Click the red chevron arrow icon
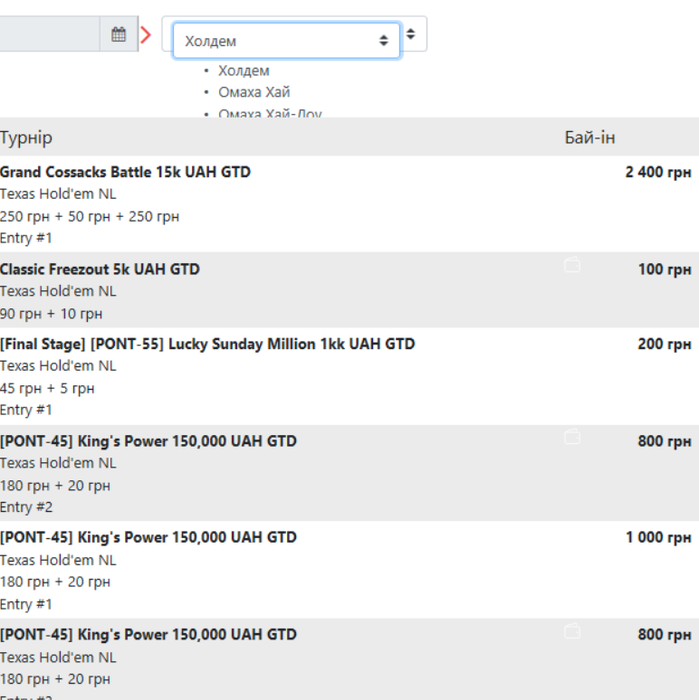Viewport: 699px width, 700px height. [146, 35]
